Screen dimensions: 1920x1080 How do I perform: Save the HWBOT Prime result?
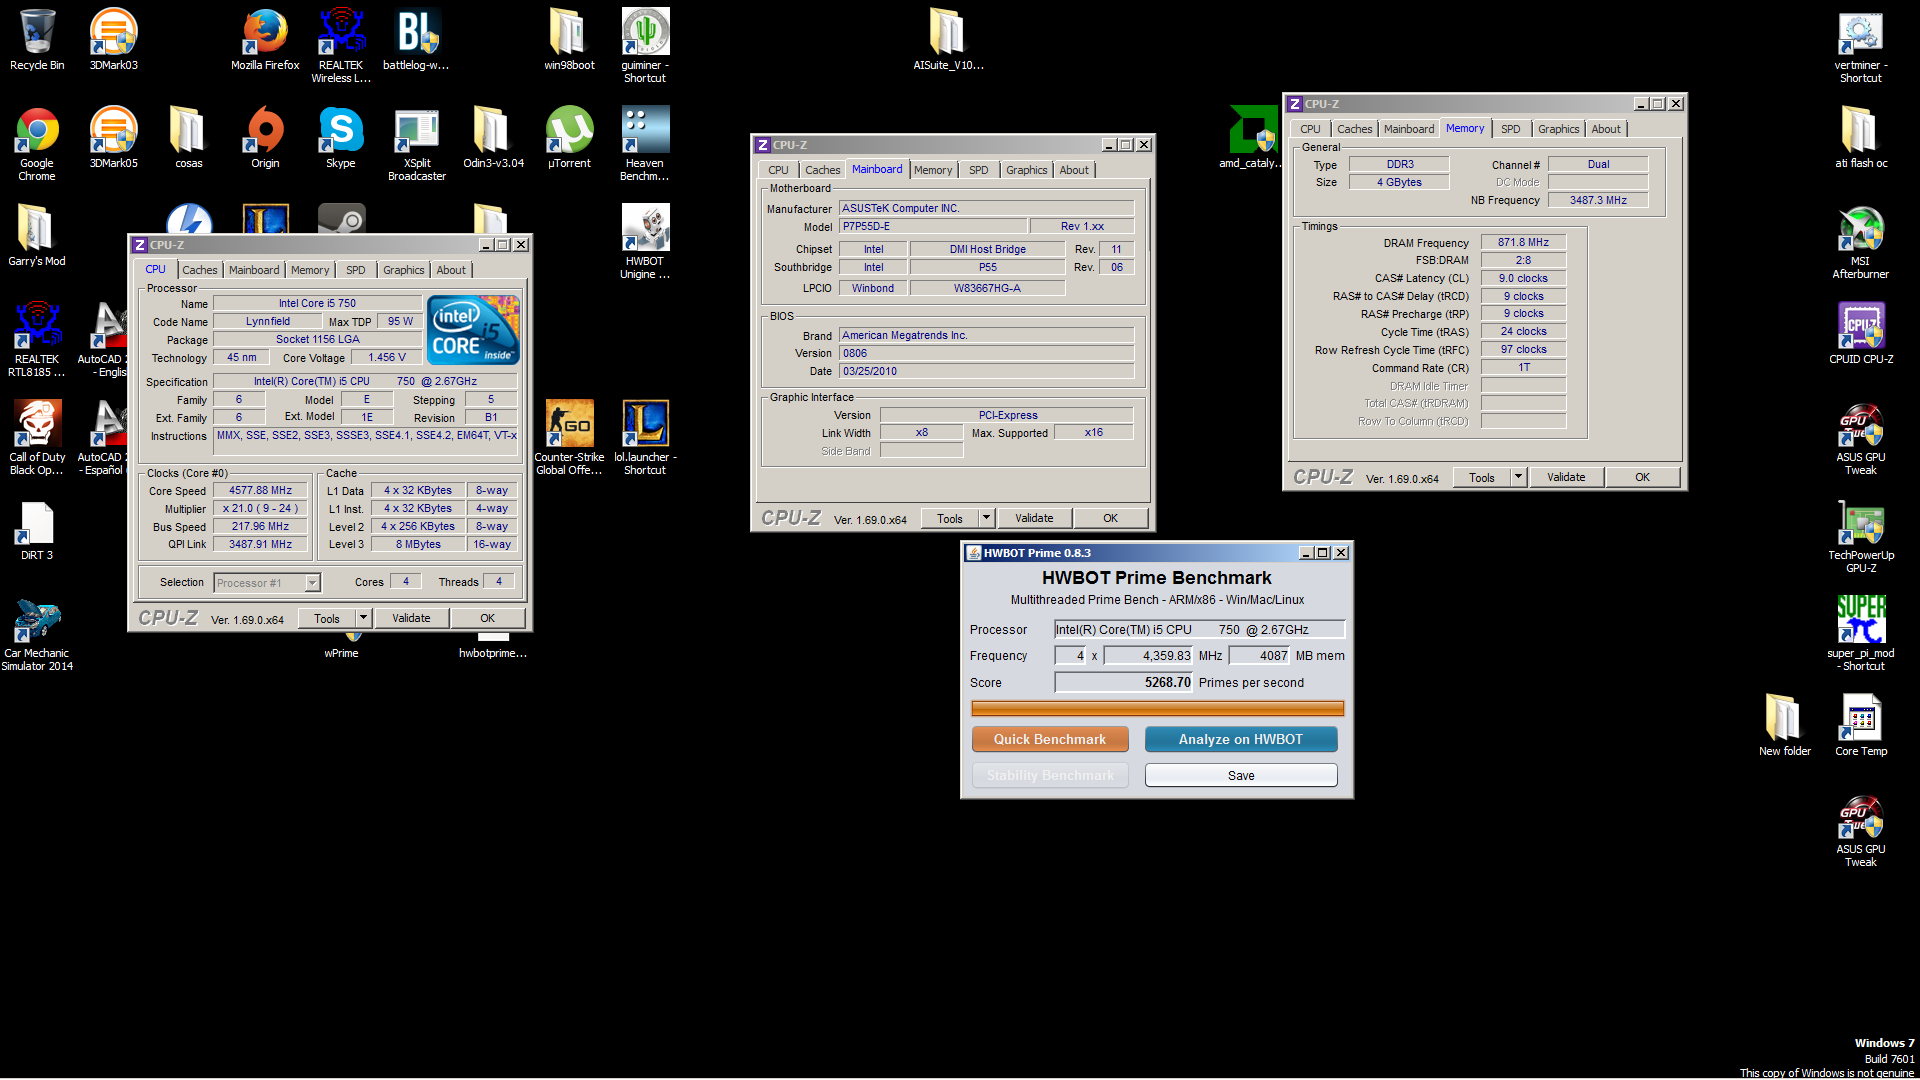click(1241, 775)
